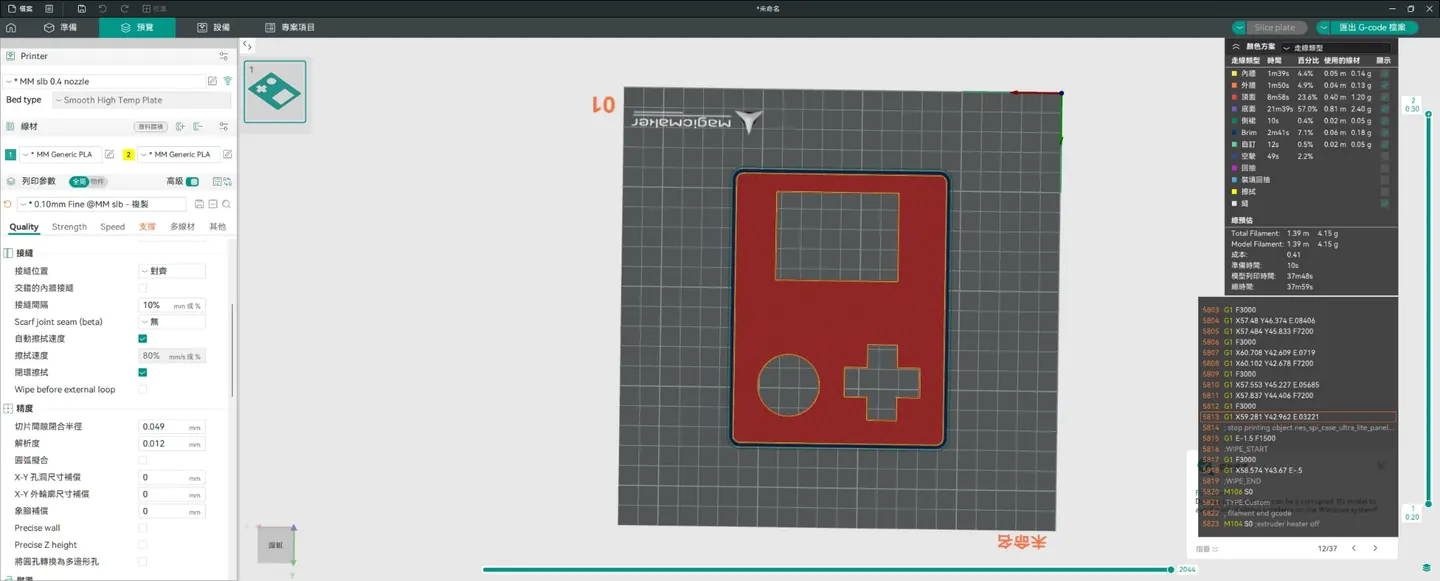Open filament 2 MM Generic PLA dropdown

pyautogui.click(x=178, y=154)
